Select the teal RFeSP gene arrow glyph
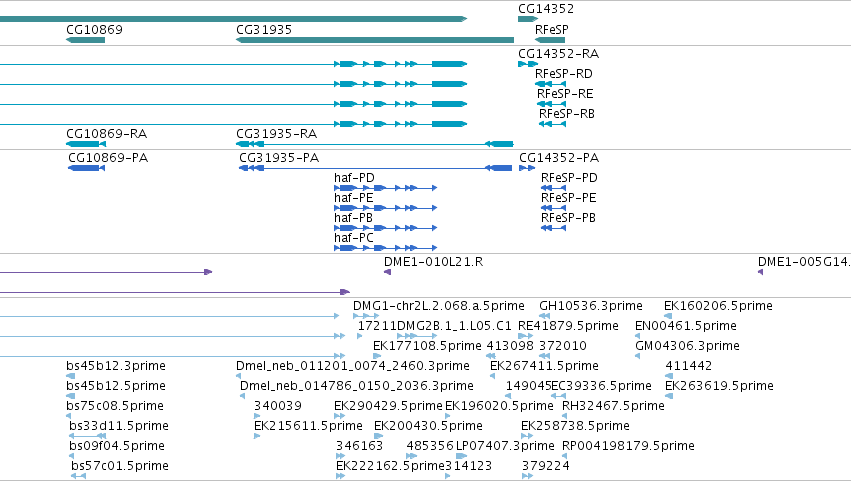The height and width of the screenshot is (481, 851). tap(550, 40)
